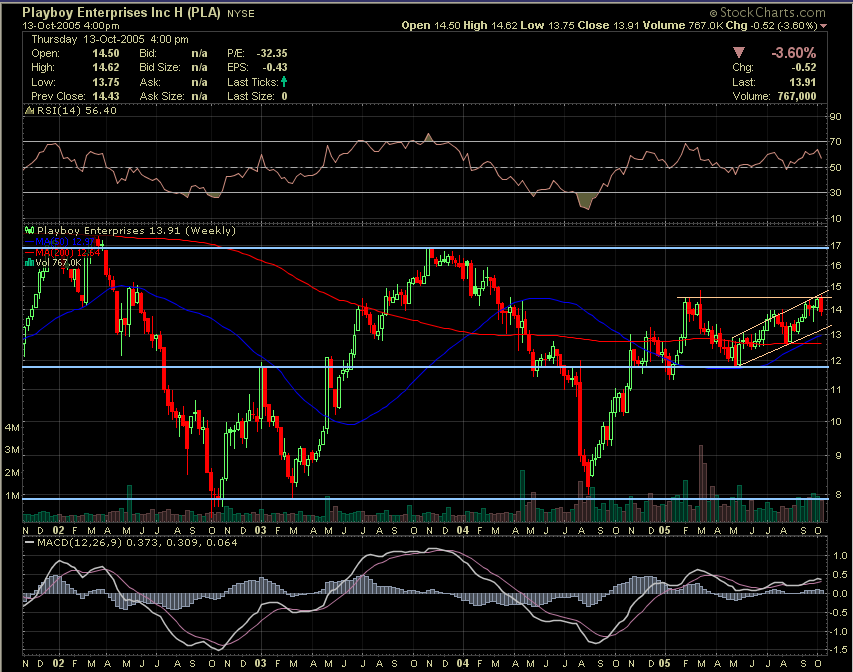853x672 pixels.
Task: Click the 4M volume axis label
Action: pyautogui.click(x=13, y=427)
